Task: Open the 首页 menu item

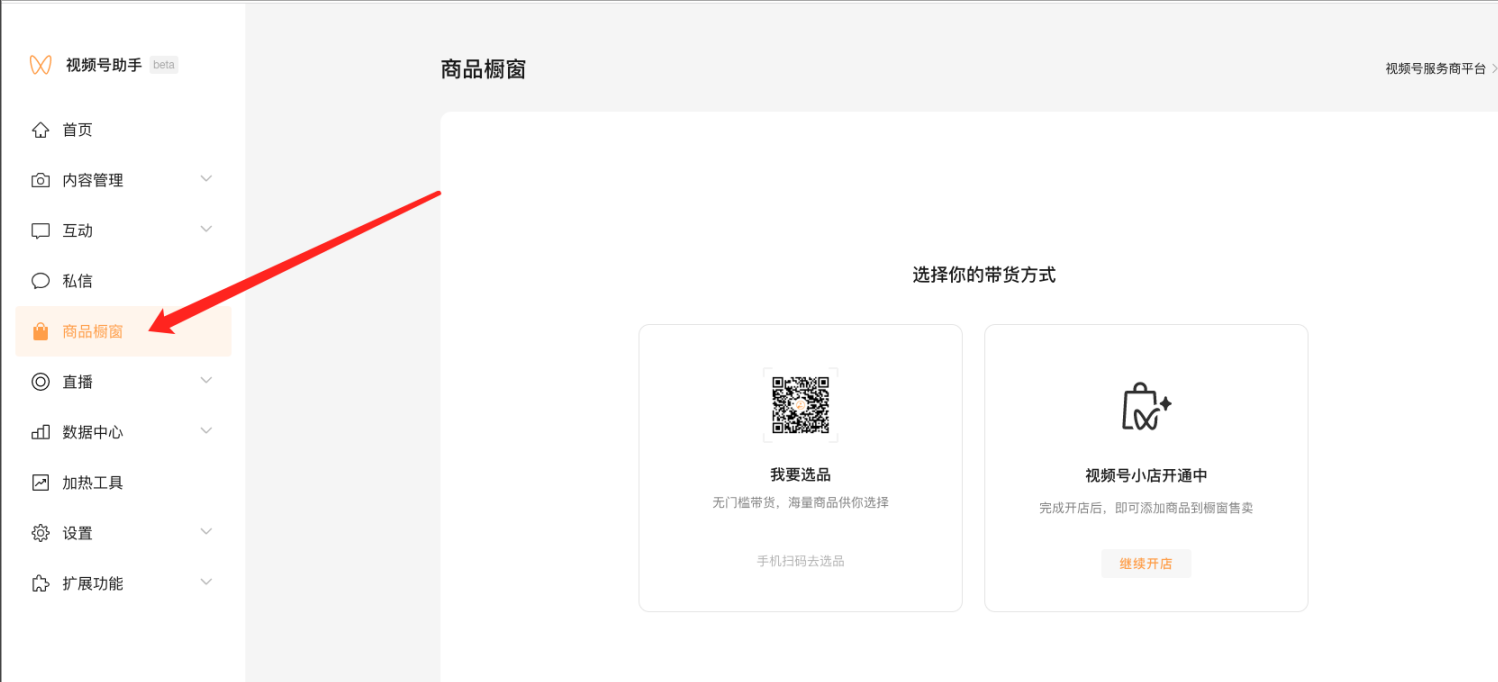Action: click(123, 130)
